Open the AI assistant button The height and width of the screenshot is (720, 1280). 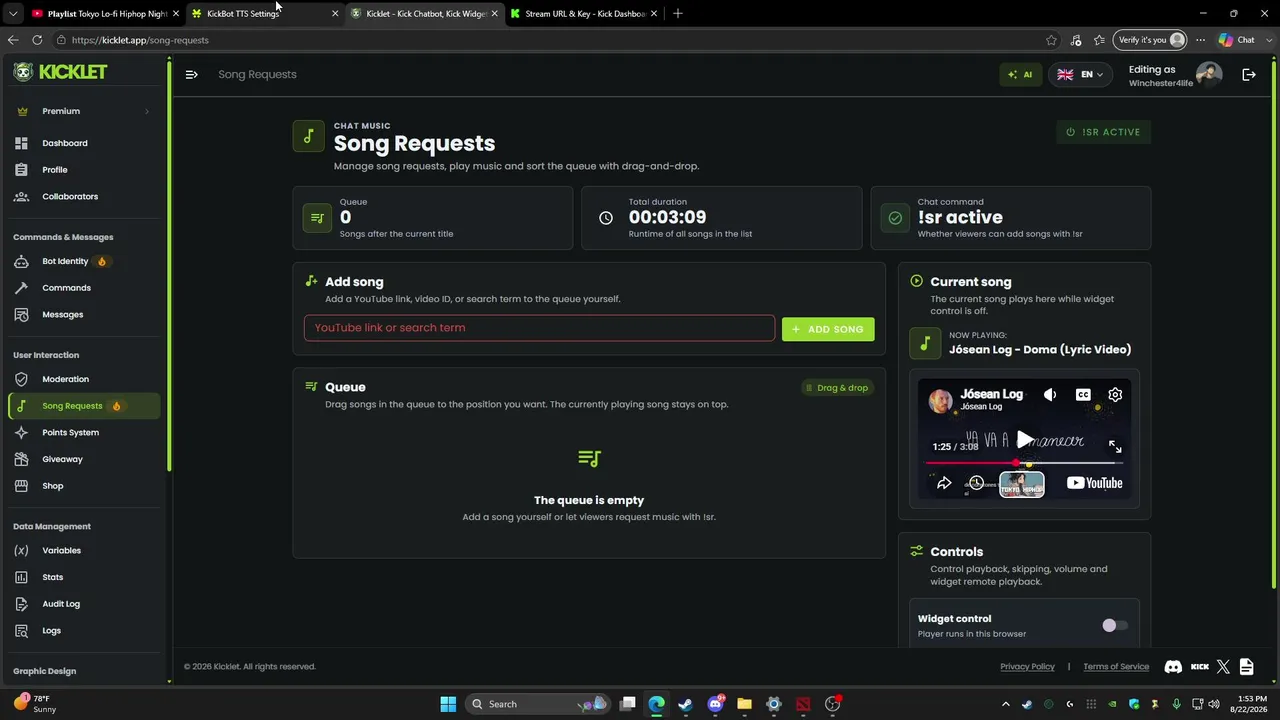tap(1020, 74)
